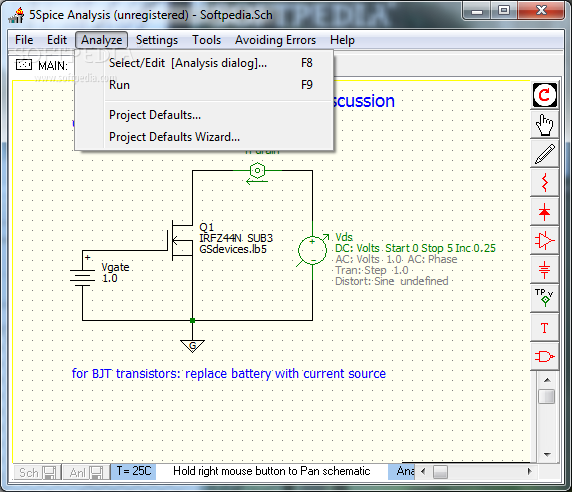
Task: Click the Q1 component label
Action: (206, 227)
